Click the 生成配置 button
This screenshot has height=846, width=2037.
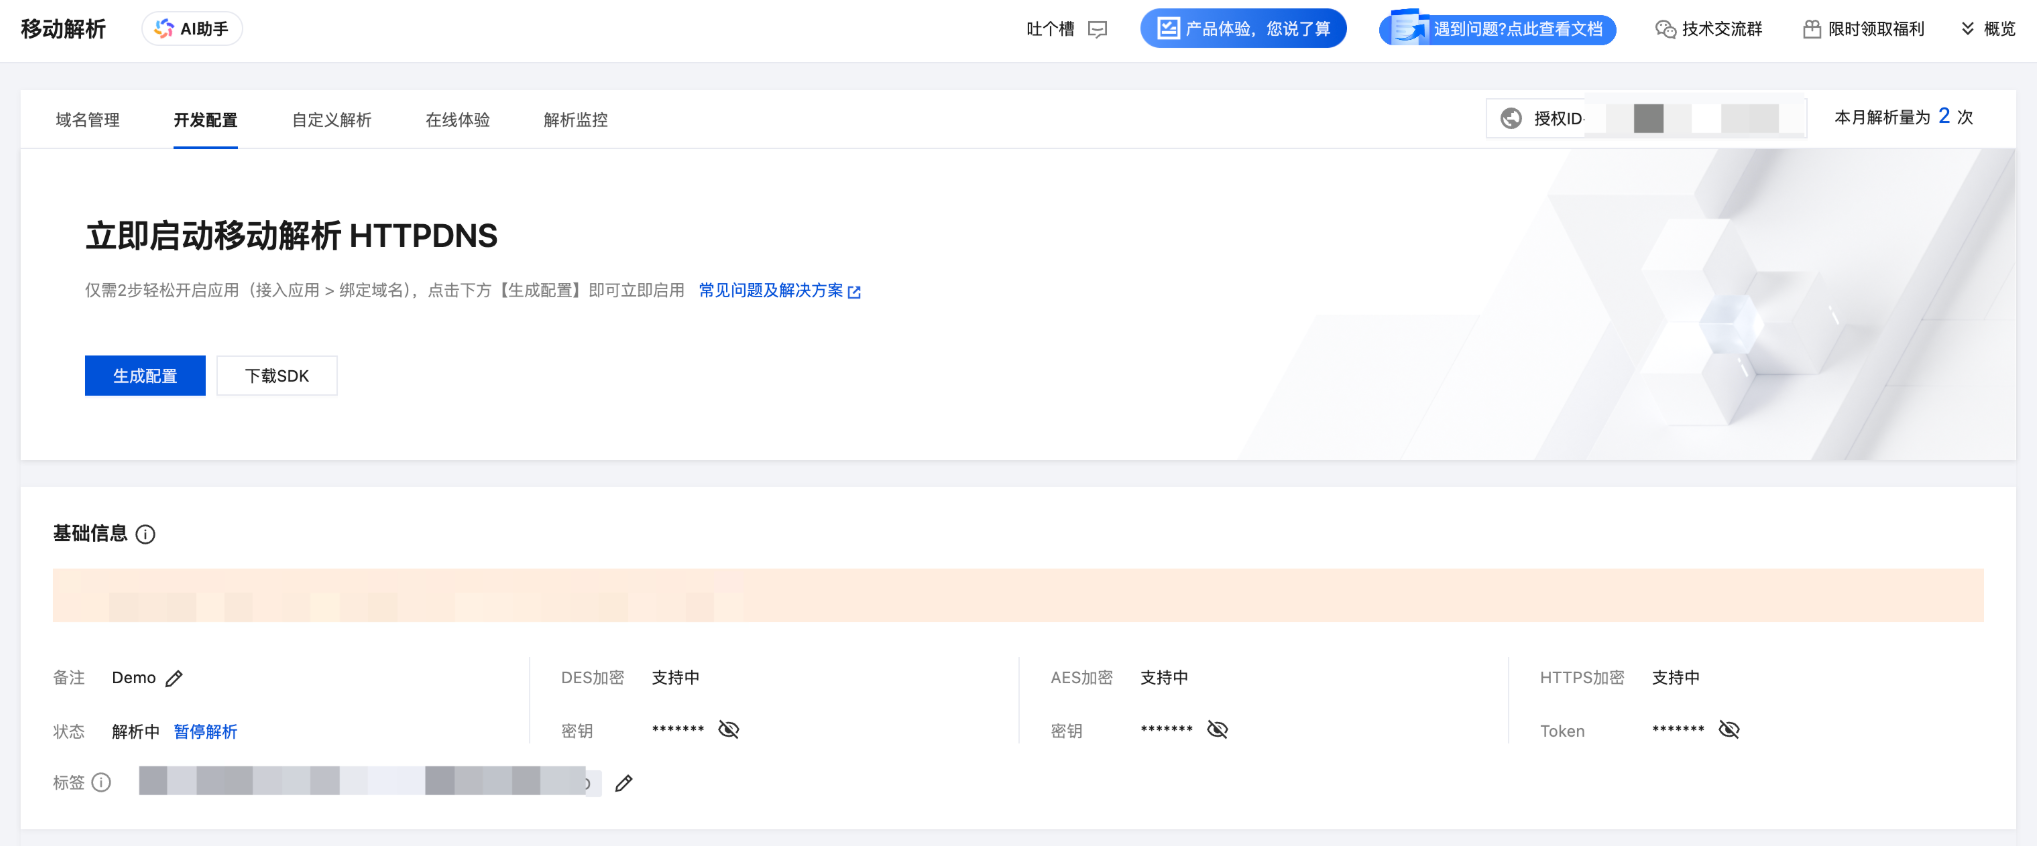(145, 376)
